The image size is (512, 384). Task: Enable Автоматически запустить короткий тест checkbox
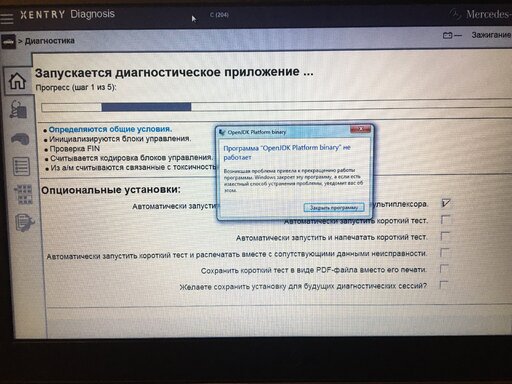445,220
